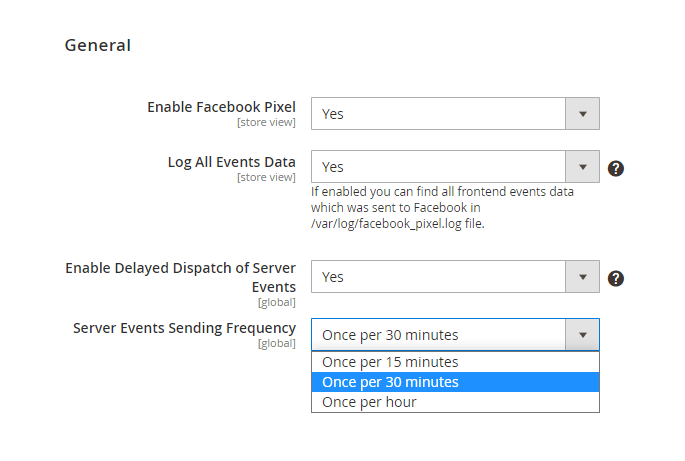Screen dimensions: 685x461
Task: Click [store view] scope under Enable Facebook Pixel
Action: click(x=266, y=122)
